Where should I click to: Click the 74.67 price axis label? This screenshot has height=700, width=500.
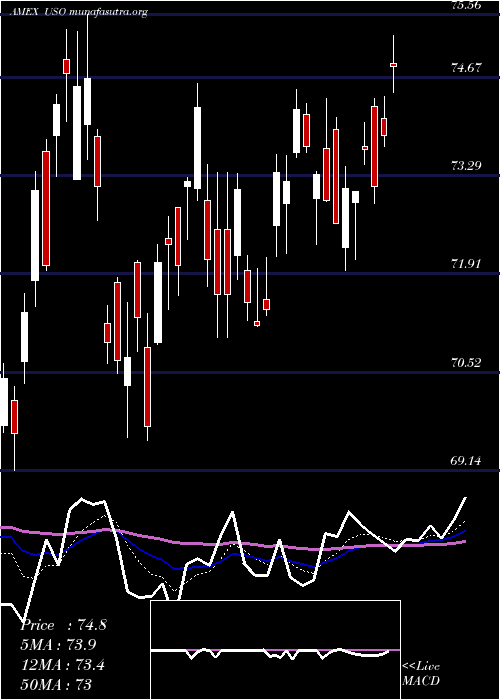(467, 68)
